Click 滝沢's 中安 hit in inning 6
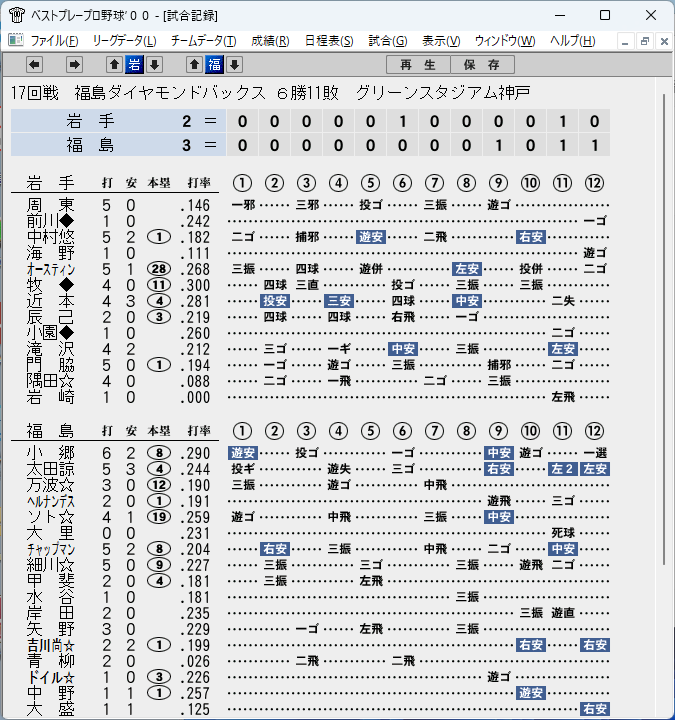Screen dimensions: 675x720 [403, 349]
